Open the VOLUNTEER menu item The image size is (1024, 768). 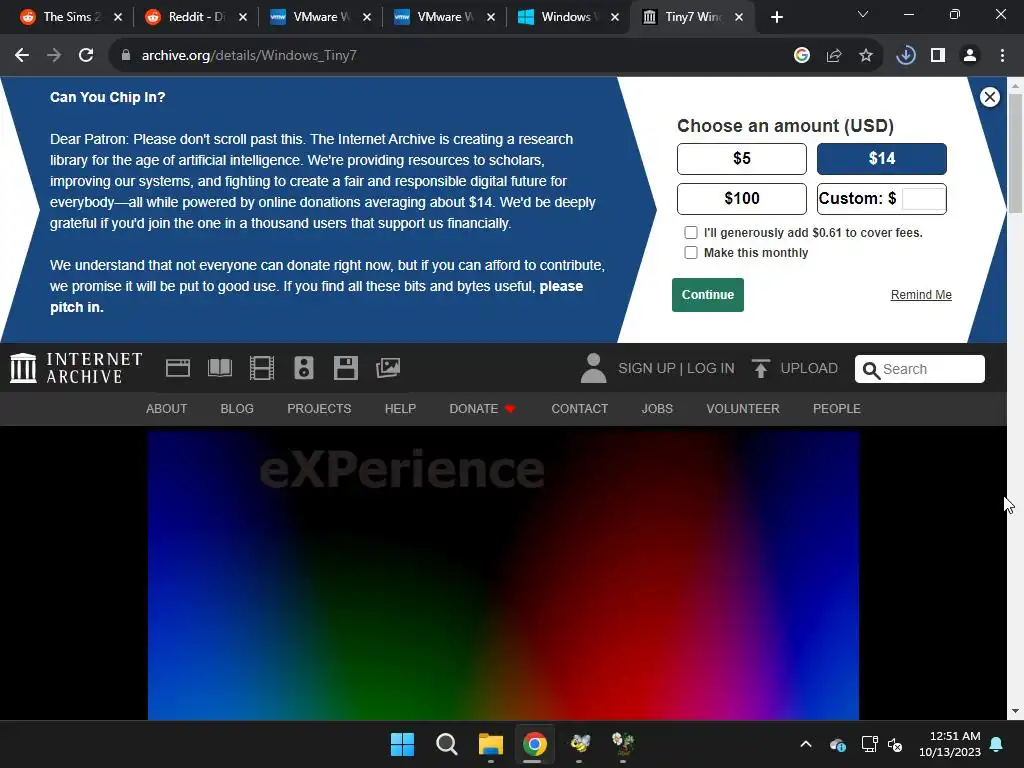(743, 409)
